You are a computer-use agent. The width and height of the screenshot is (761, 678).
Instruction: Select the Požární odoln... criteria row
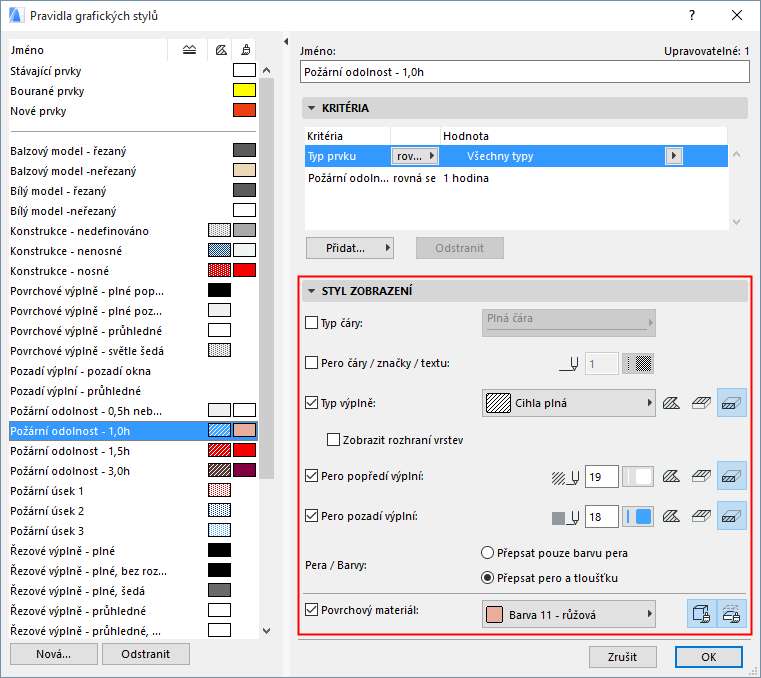click(516, 178)
